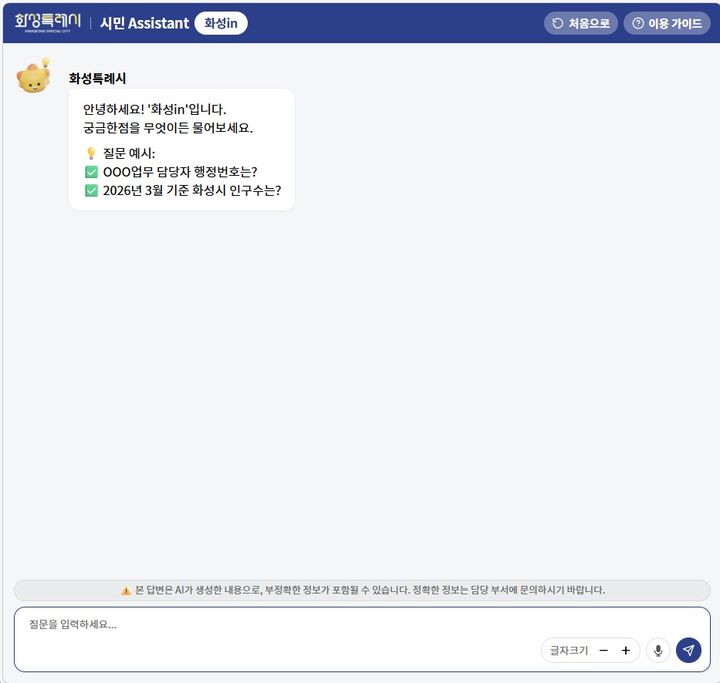Image resolution: width=720 pixels, height=683 pixels.
Task: Click the microphone voice input icon
Action: 658,650
